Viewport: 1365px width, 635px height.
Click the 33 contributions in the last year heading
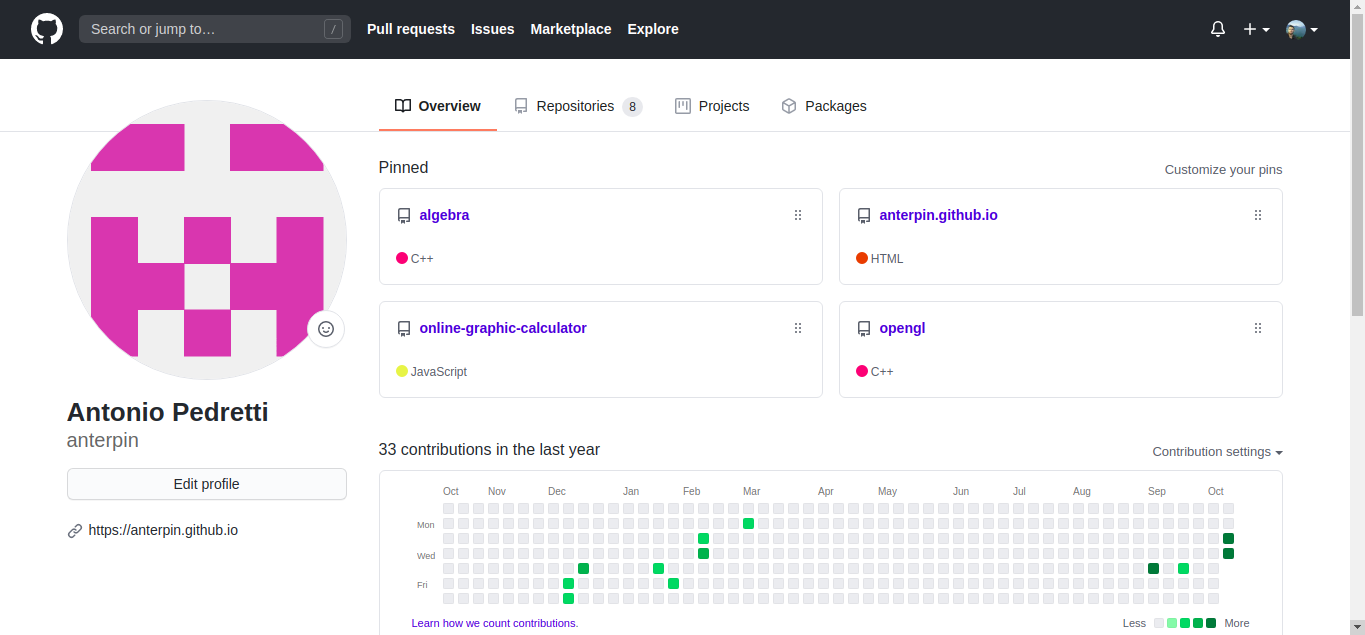click(x=489, y=450)
